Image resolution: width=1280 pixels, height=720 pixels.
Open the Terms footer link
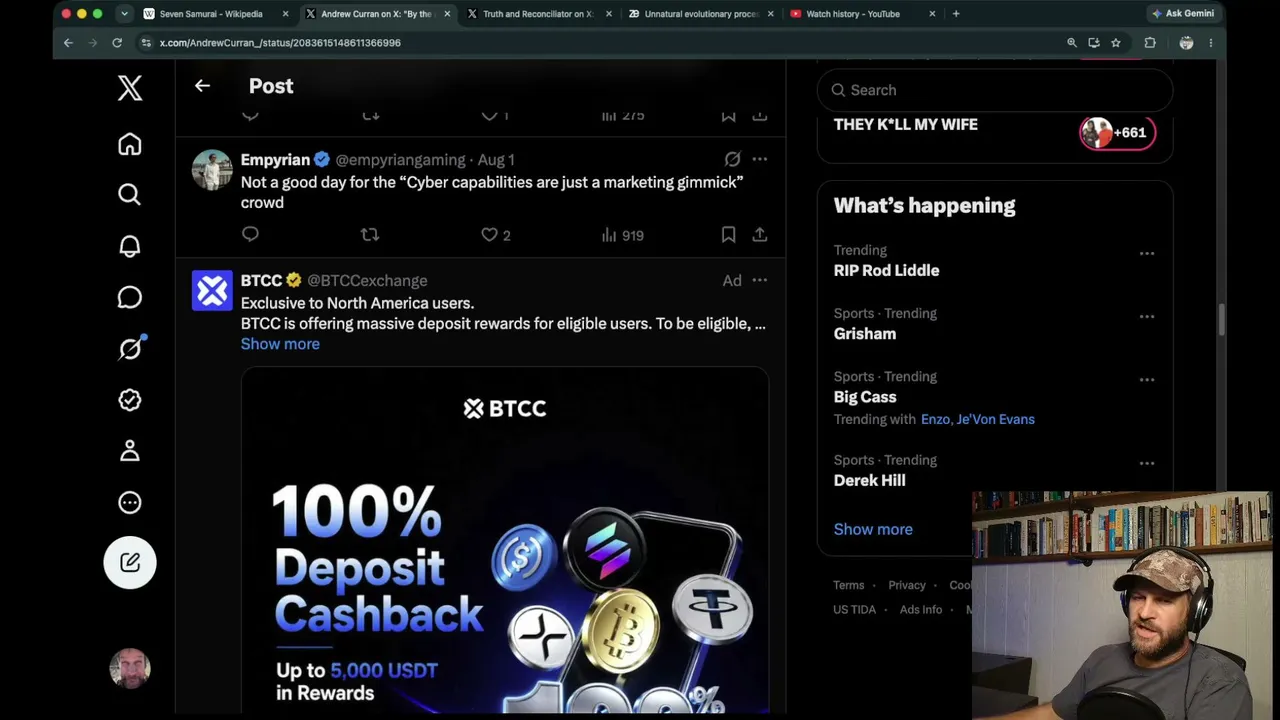[x=848, y=585]
